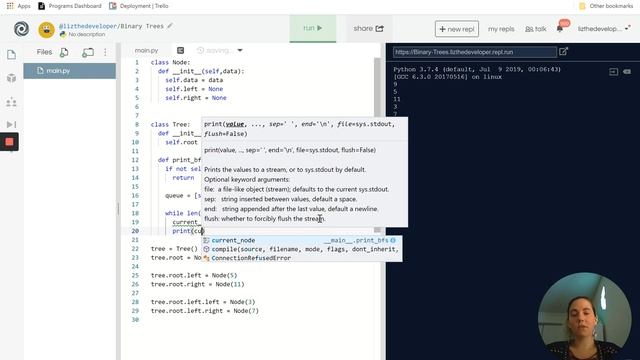Edit the repl name with the pencil icon
640x360 pixels.
click(x=170, y=26)
